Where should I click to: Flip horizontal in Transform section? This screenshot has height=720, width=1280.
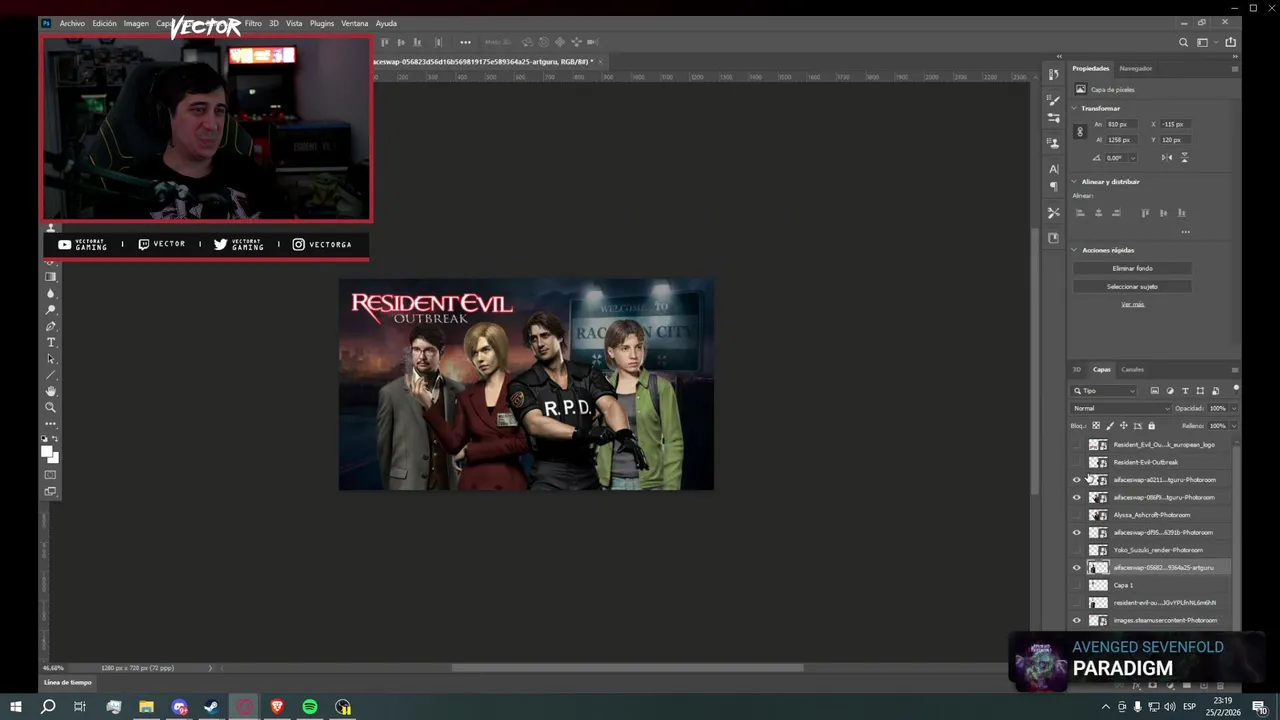(1167, 158)
